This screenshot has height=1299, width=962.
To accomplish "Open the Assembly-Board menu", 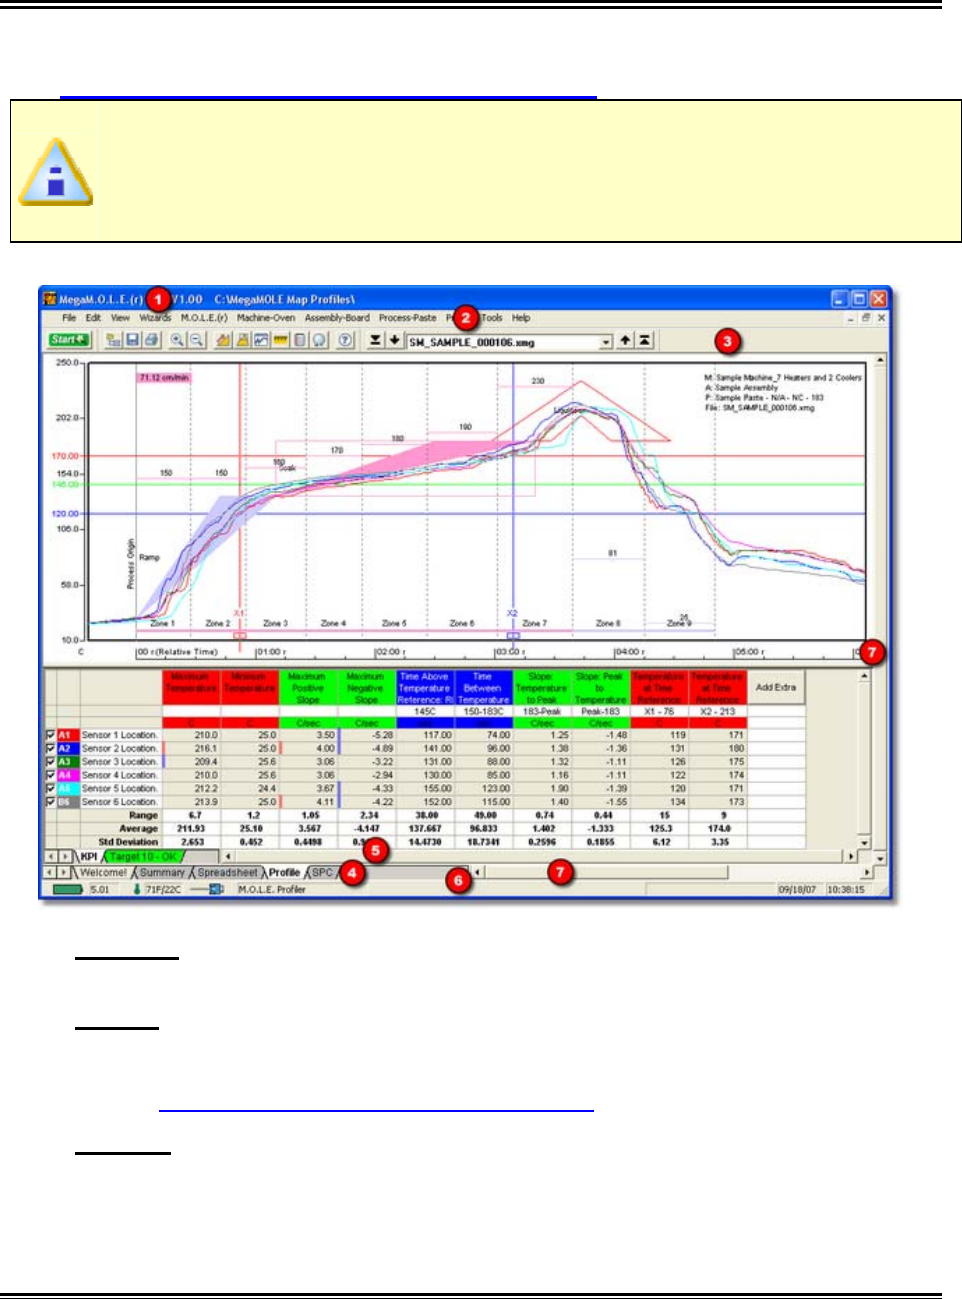I will tap(337, 318).
